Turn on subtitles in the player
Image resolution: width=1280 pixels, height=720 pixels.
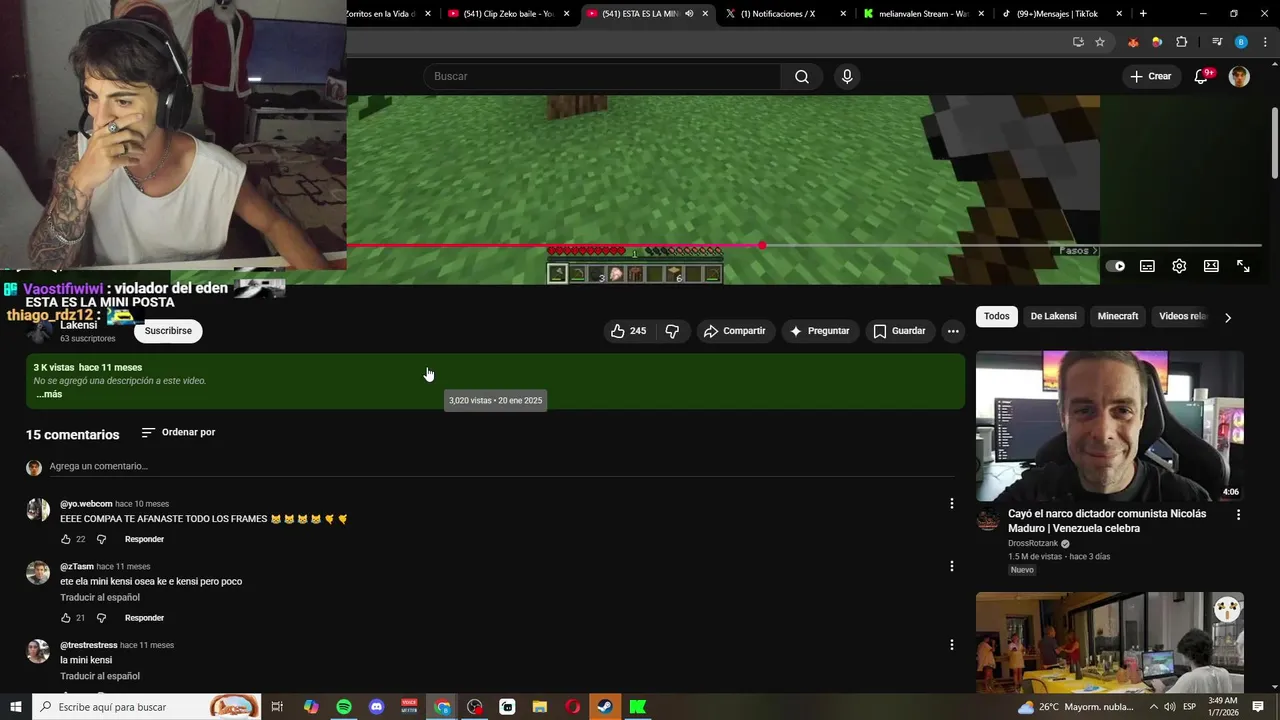pos(1147,266)
